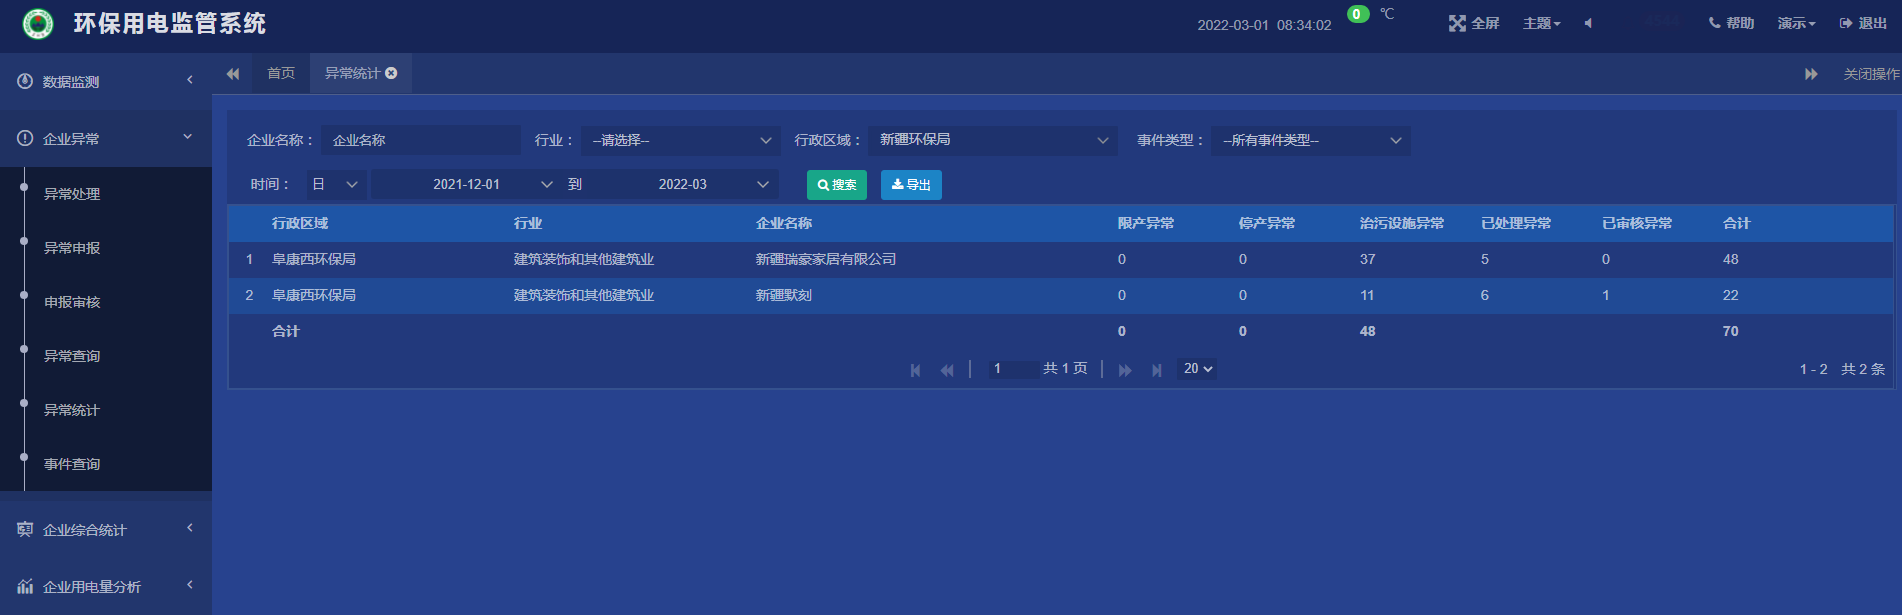The height and width of the screenshot is (615, 1902).
Task: Click the 企业名称 text input field
Action: (421, 140)
